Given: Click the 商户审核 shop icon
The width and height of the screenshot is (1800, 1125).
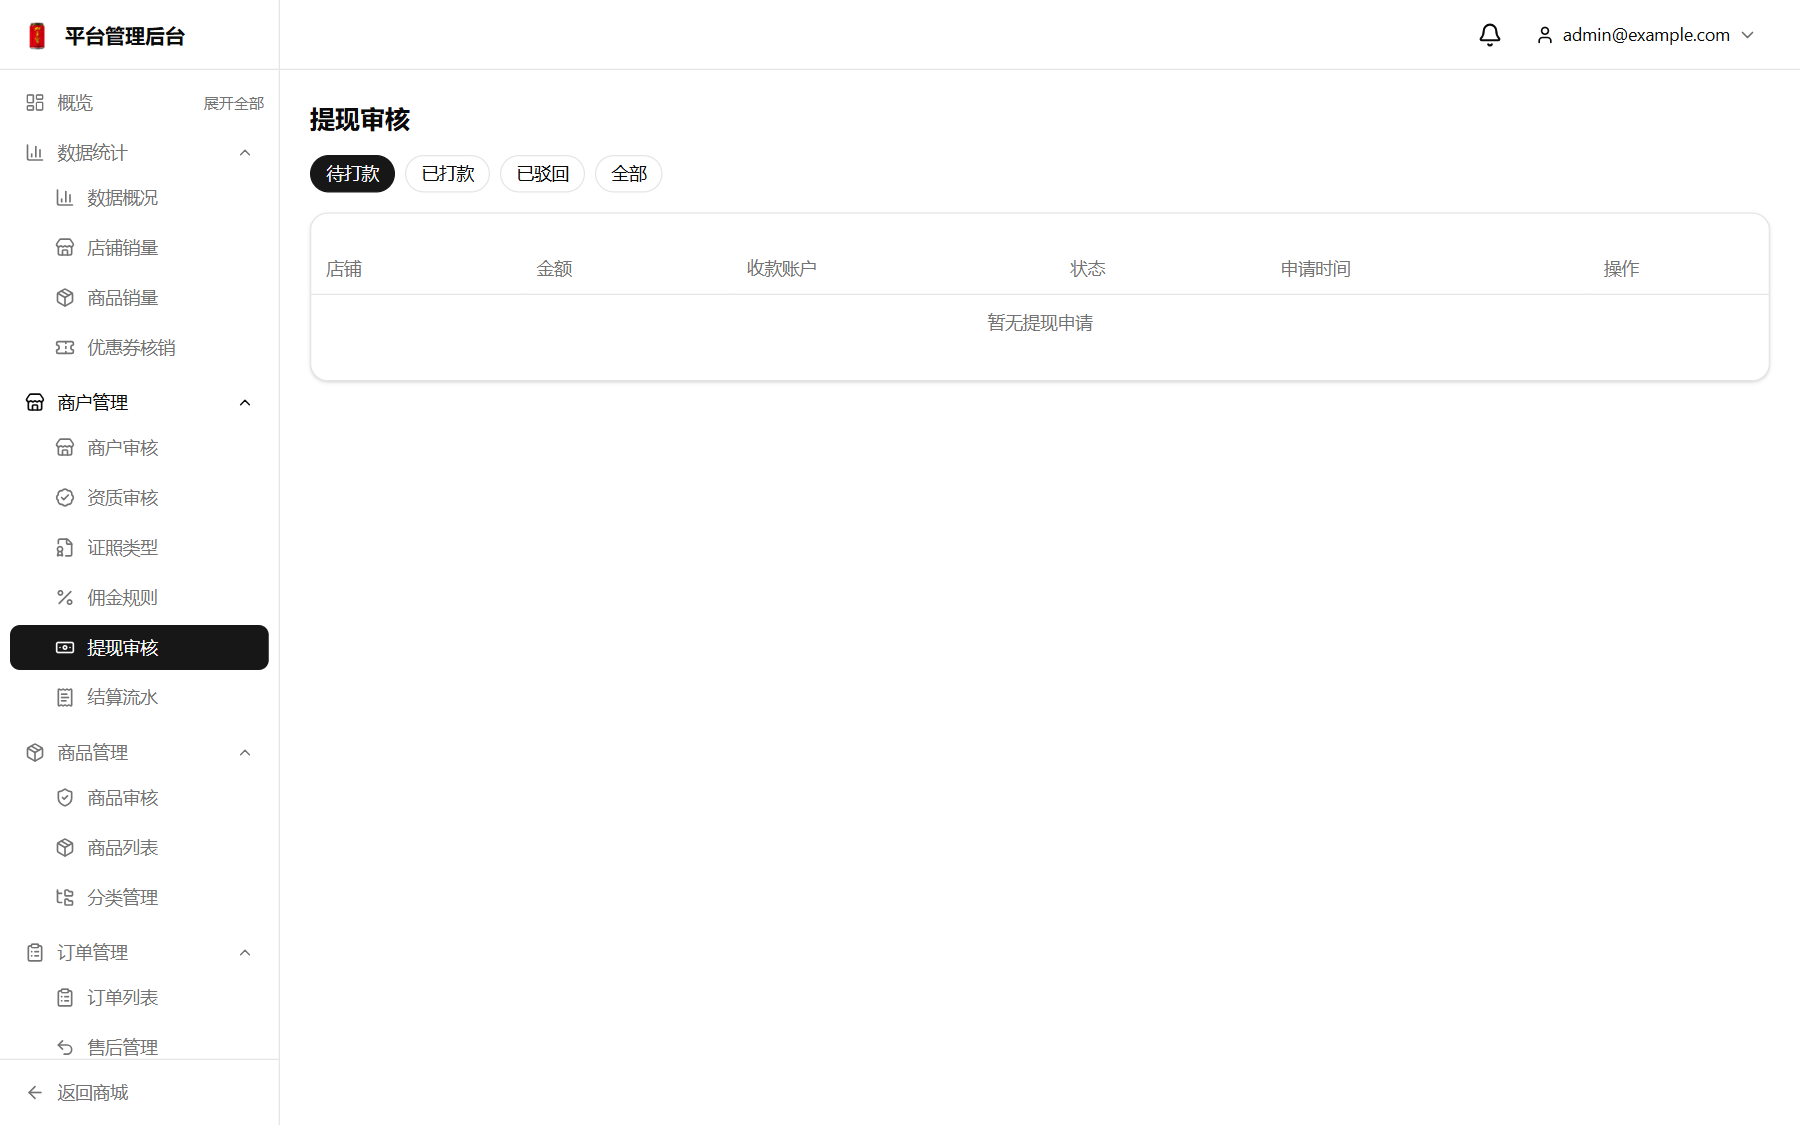Looking at the screenshot, I should pos(65,448).
